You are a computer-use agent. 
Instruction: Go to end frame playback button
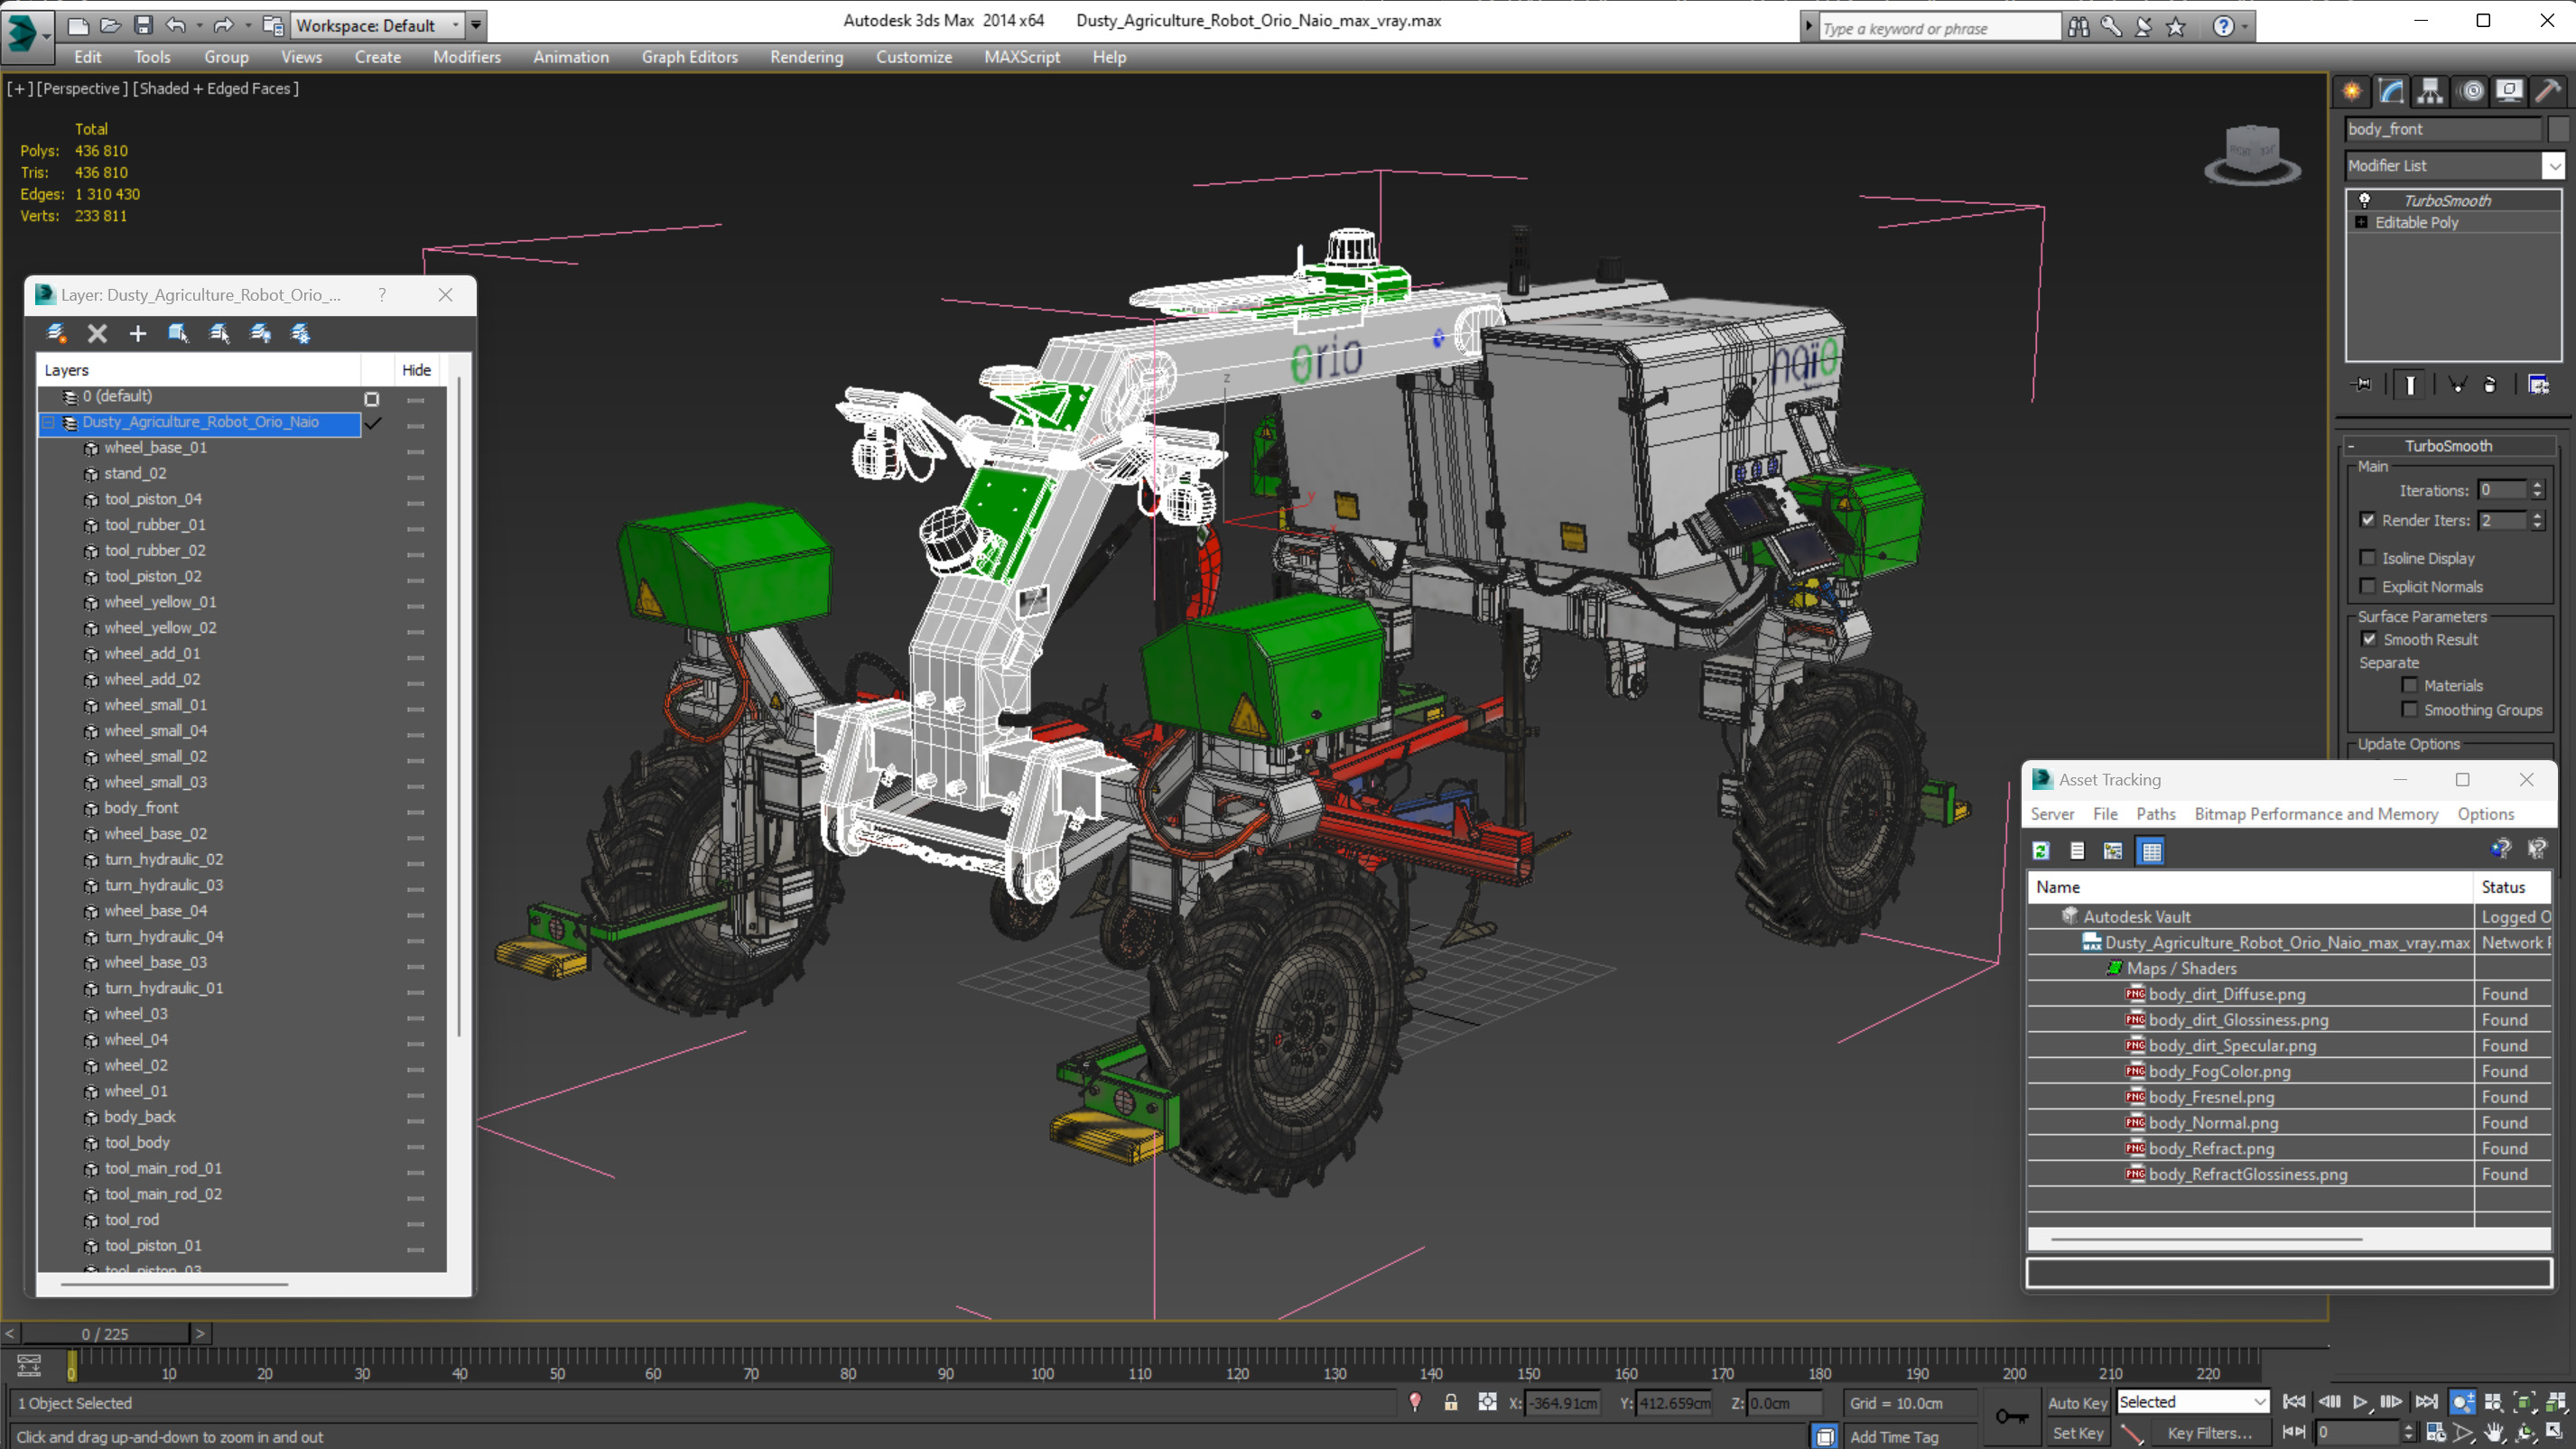pyautogui.click(x=2427, y=1402)
